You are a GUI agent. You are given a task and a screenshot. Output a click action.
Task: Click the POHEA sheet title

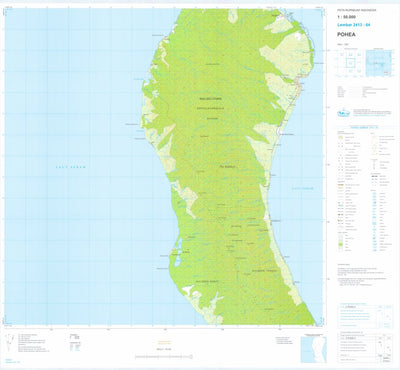tap(346, 34)
